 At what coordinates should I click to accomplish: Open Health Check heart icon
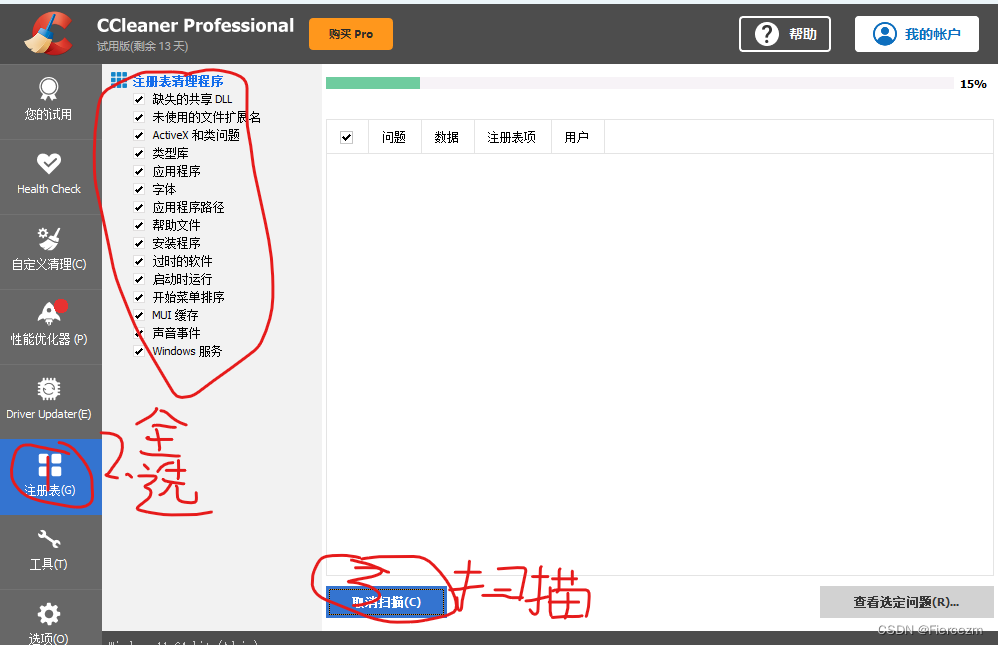[x=48, y=164]
